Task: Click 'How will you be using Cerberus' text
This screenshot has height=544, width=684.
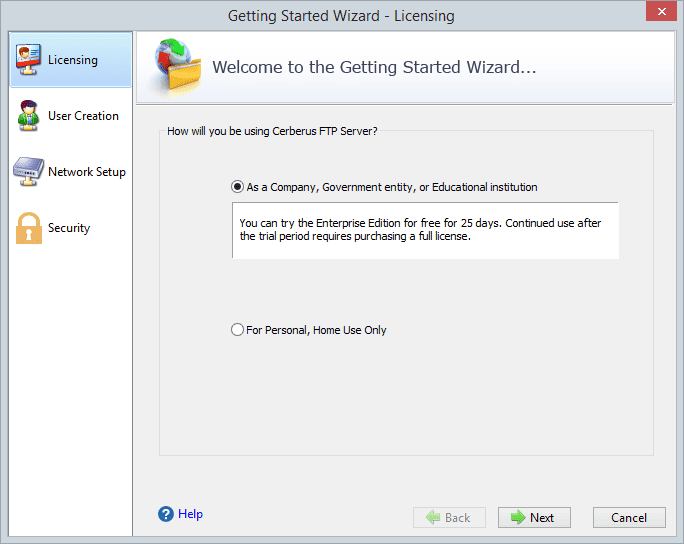Action: pos(272,131)
